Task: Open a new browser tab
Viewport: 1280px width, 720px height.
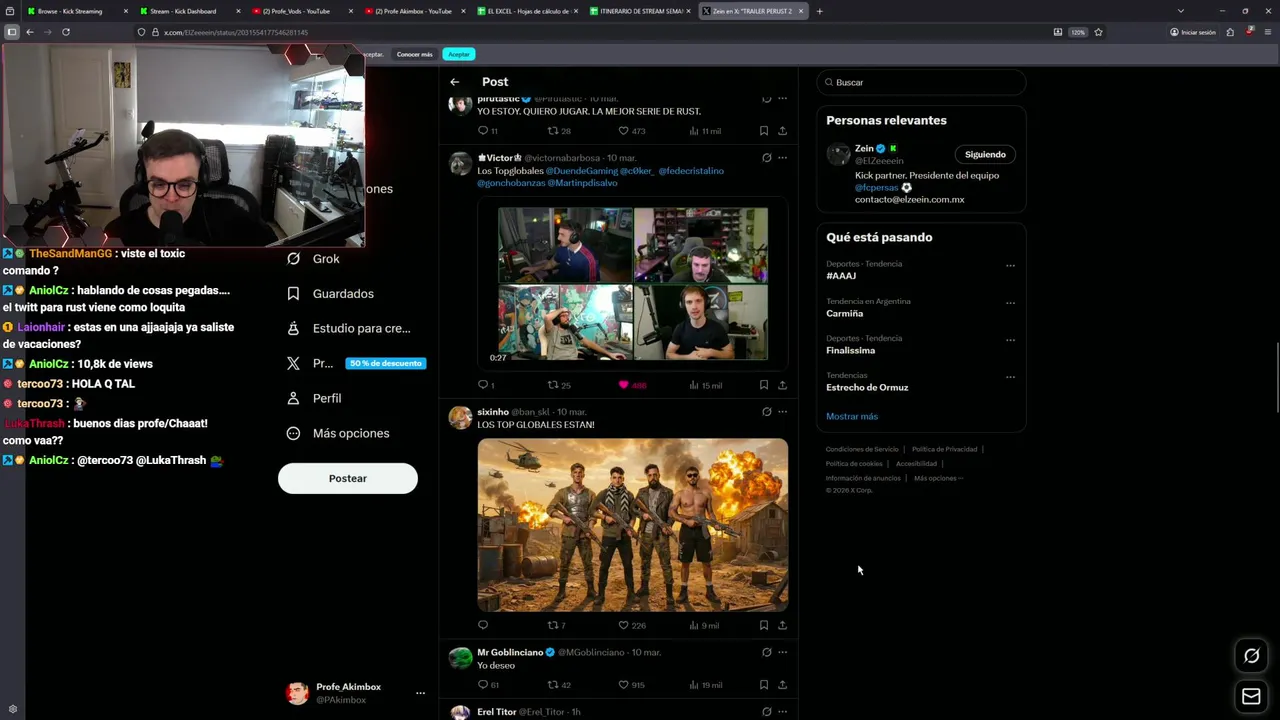Action: pos(819,11)
